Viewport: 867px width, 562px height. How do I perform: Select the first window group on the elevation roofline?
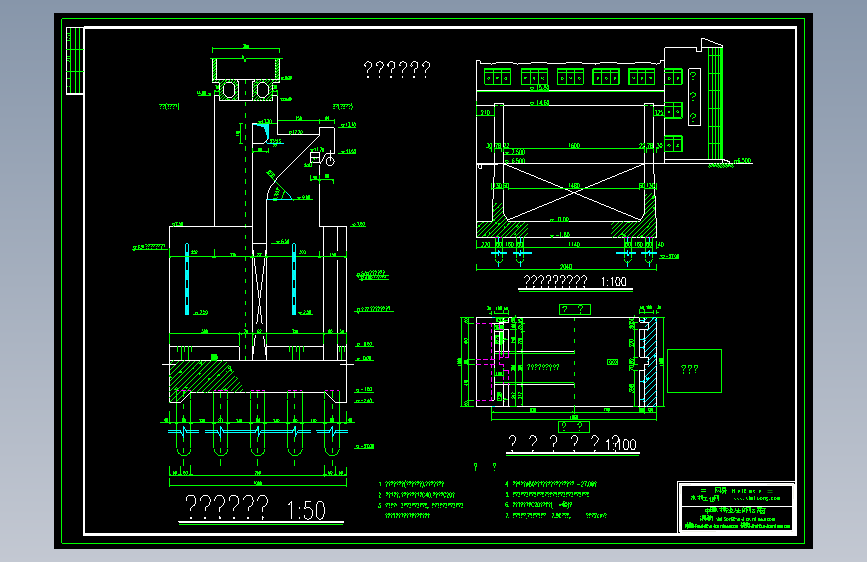click(497, 77)
